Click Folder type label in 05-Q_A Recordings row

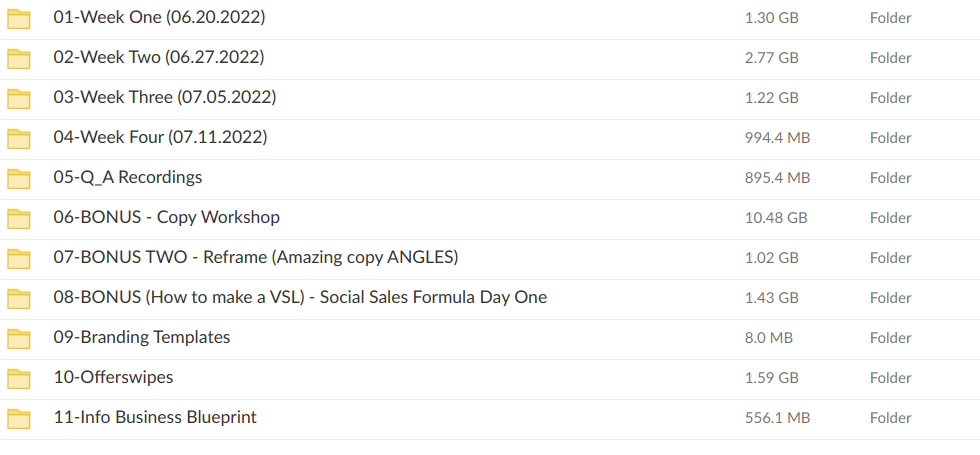pos(890,178)
